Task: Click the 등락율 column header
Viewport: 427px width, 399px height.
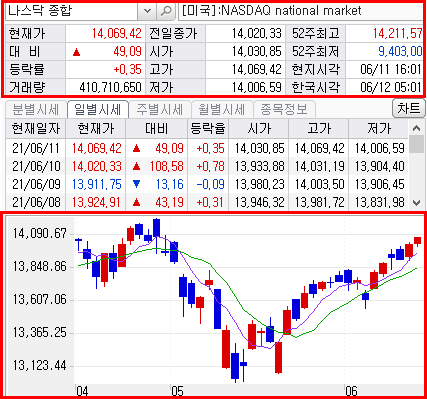Action: (208, 129)
